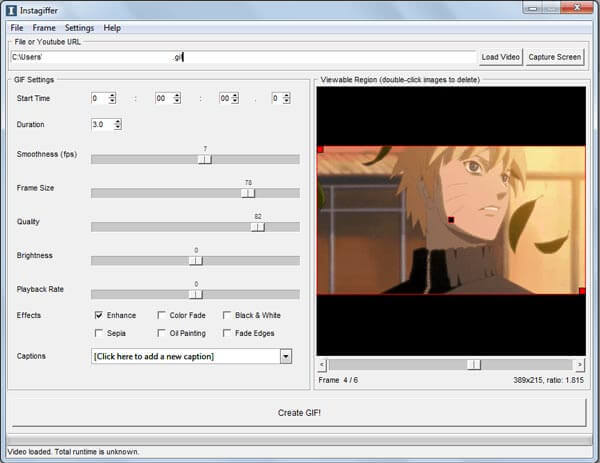600x463 pixels.
Task: Click the '389x215, ratio: 1.815' text
Action: (x=549, y=380)
